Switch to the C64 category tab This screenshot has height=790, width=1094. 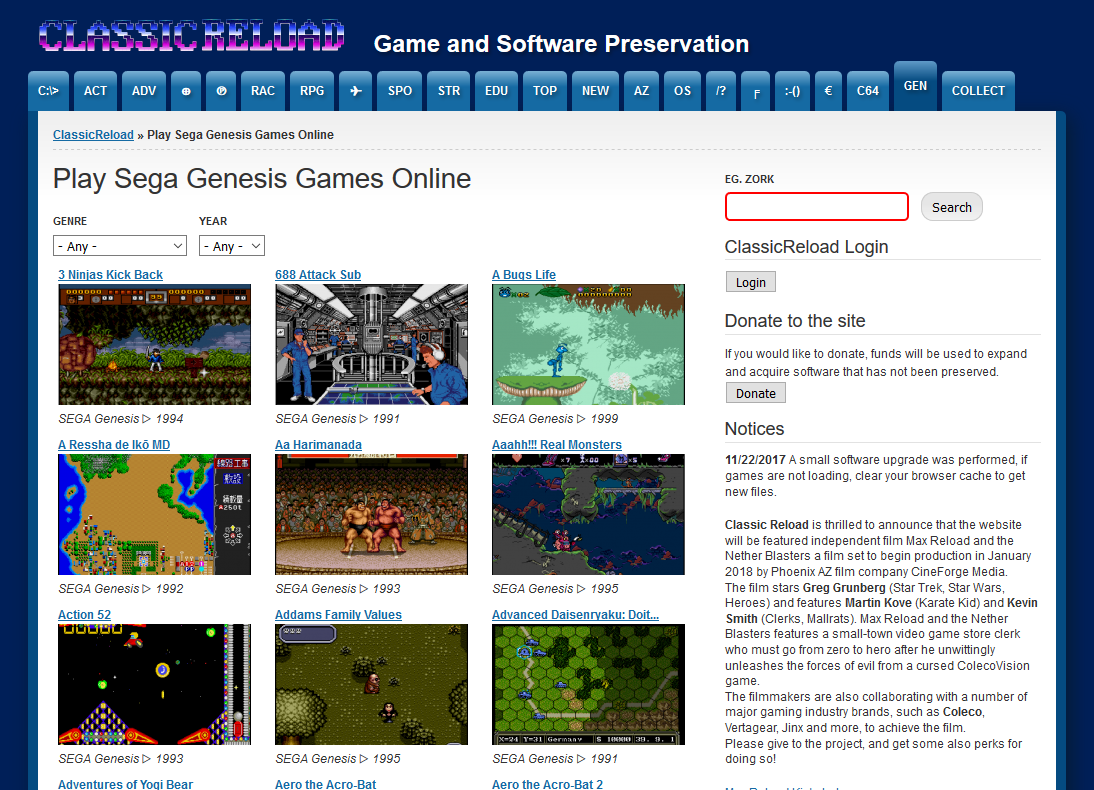coord(867,90)
